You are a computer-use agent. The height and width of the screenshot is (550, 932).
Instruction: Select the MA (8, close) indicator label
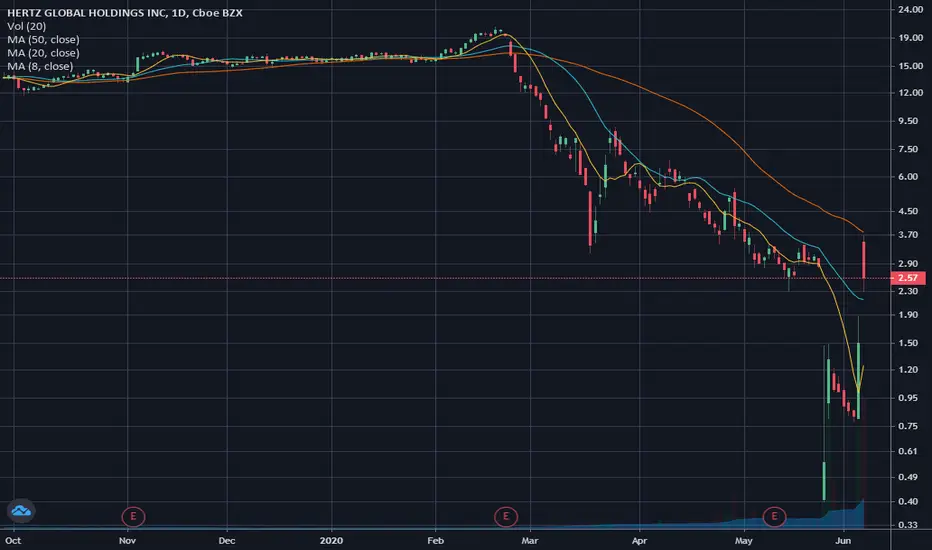[40, 67]
